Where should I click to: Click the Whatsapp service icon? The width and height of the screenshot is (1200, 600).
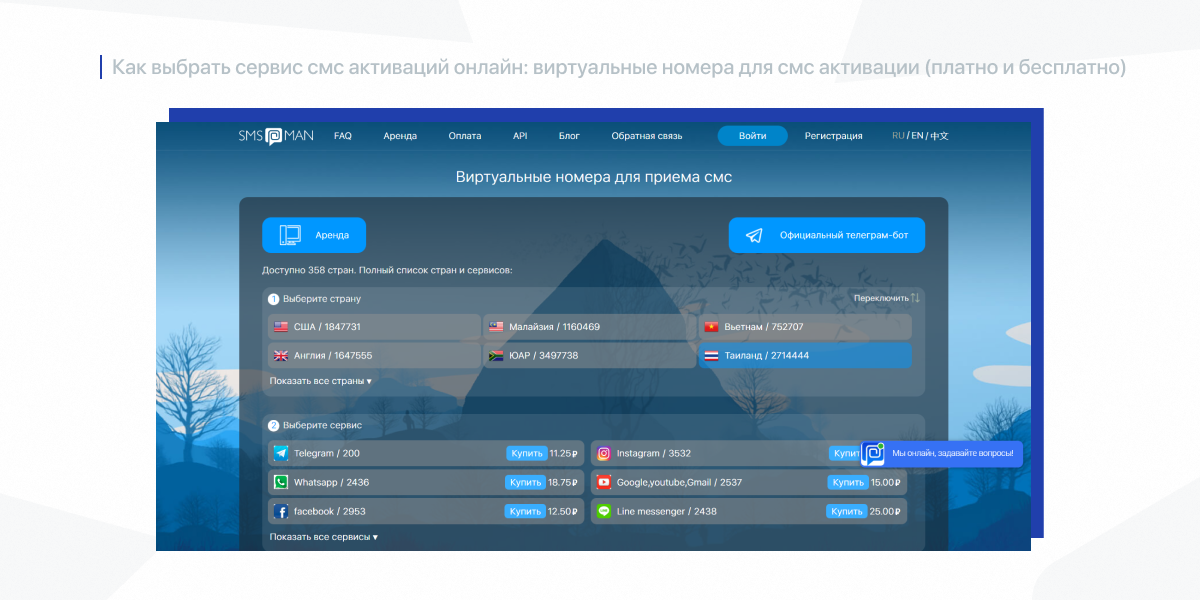[281, 482]
